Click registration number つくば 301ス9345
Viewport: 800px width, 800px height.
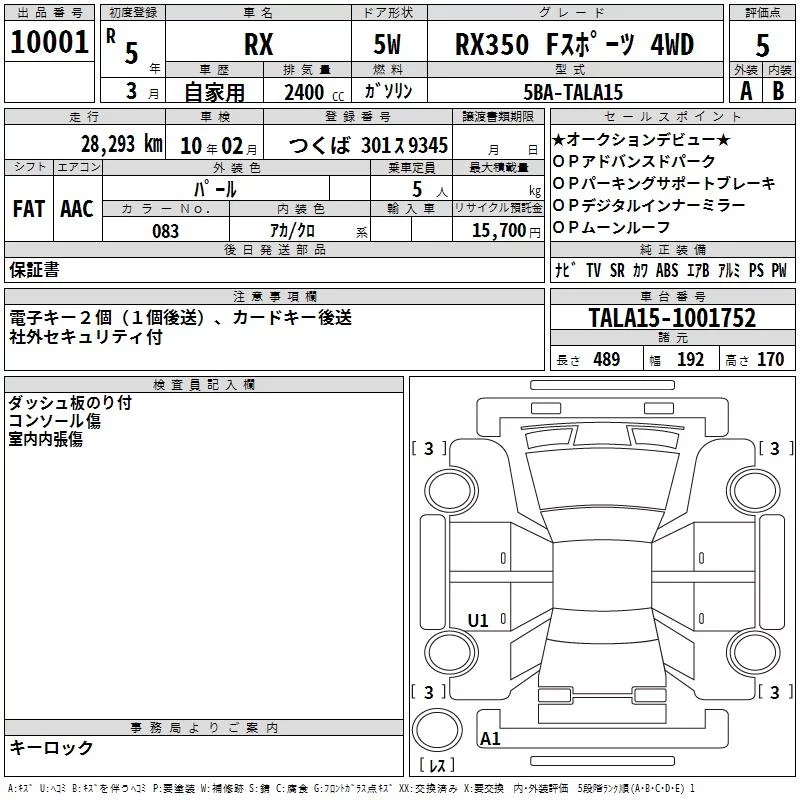368,146
